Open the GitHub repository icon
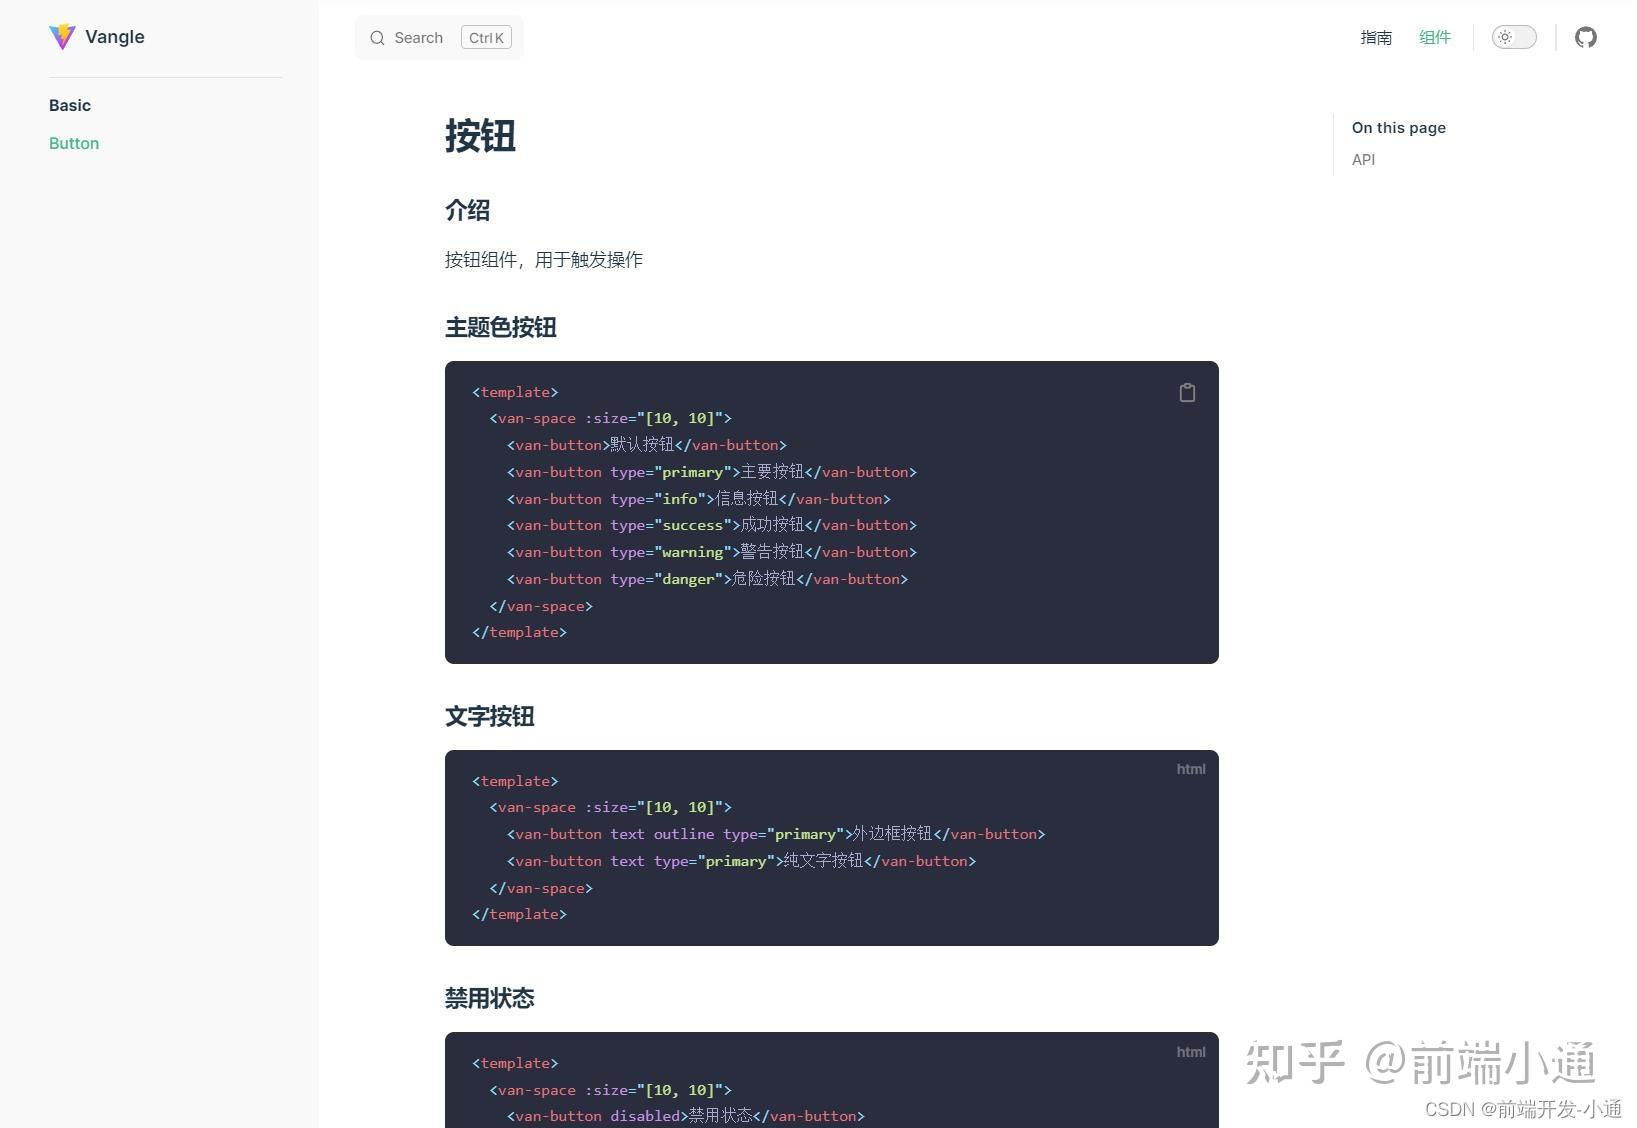Screen dimensions: 1637x1128 click(x=1586, y=37)
